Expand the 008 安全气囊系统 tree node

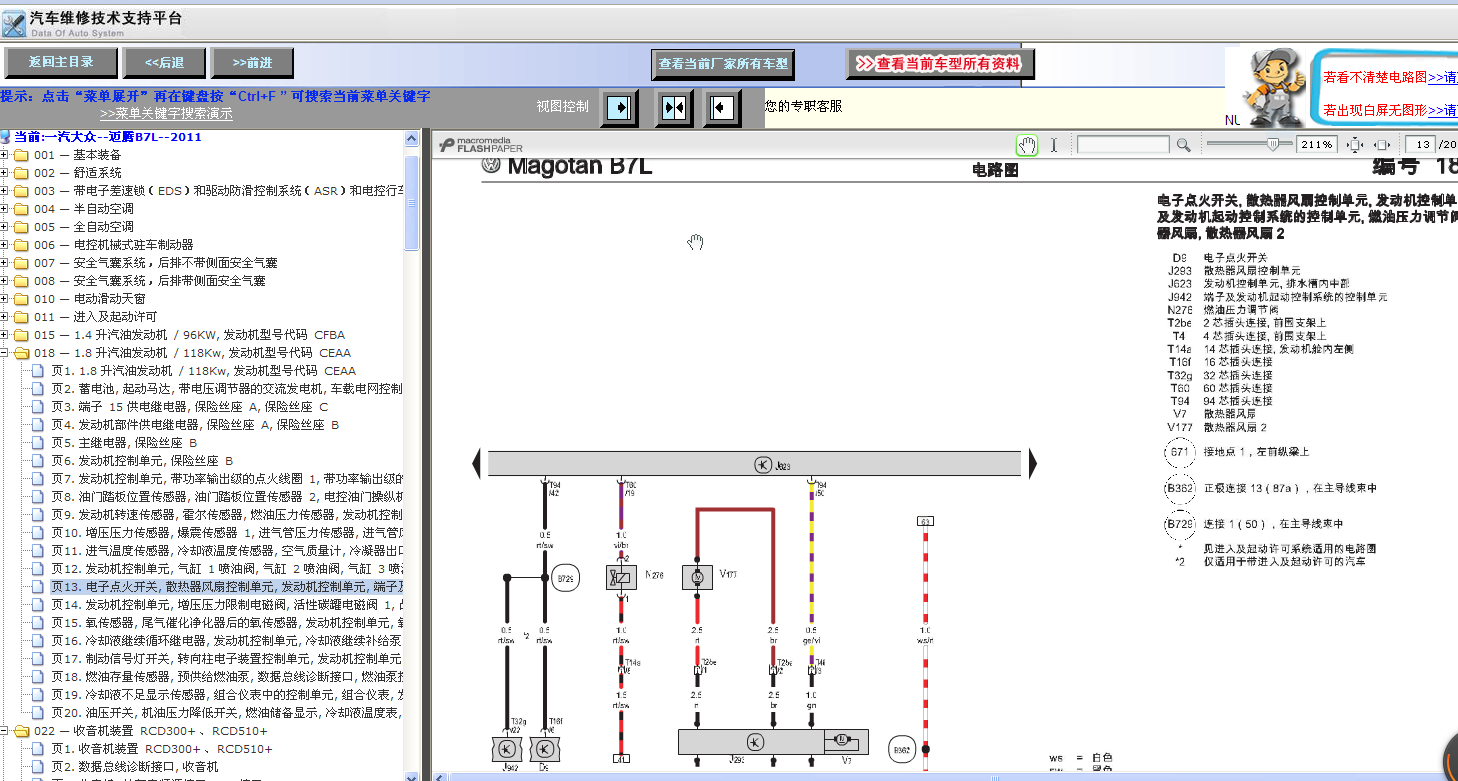[5, 281]
